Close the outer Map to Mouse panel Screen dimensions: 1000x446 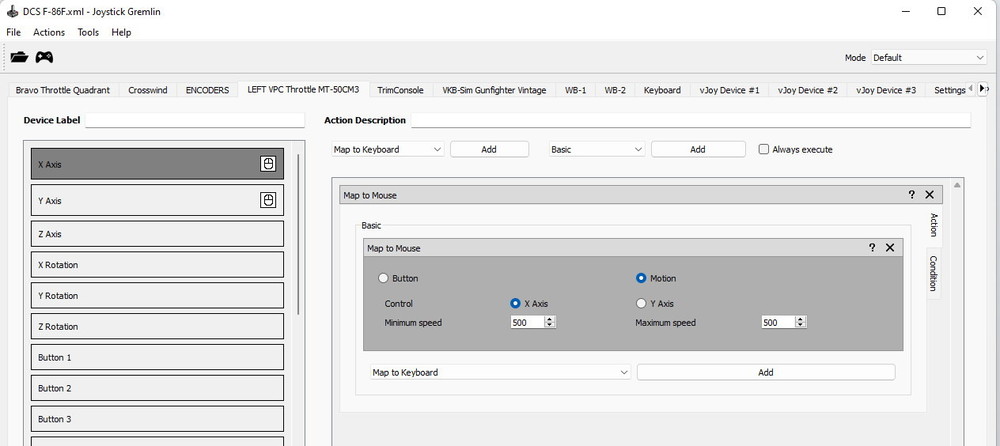coord(929,195)
